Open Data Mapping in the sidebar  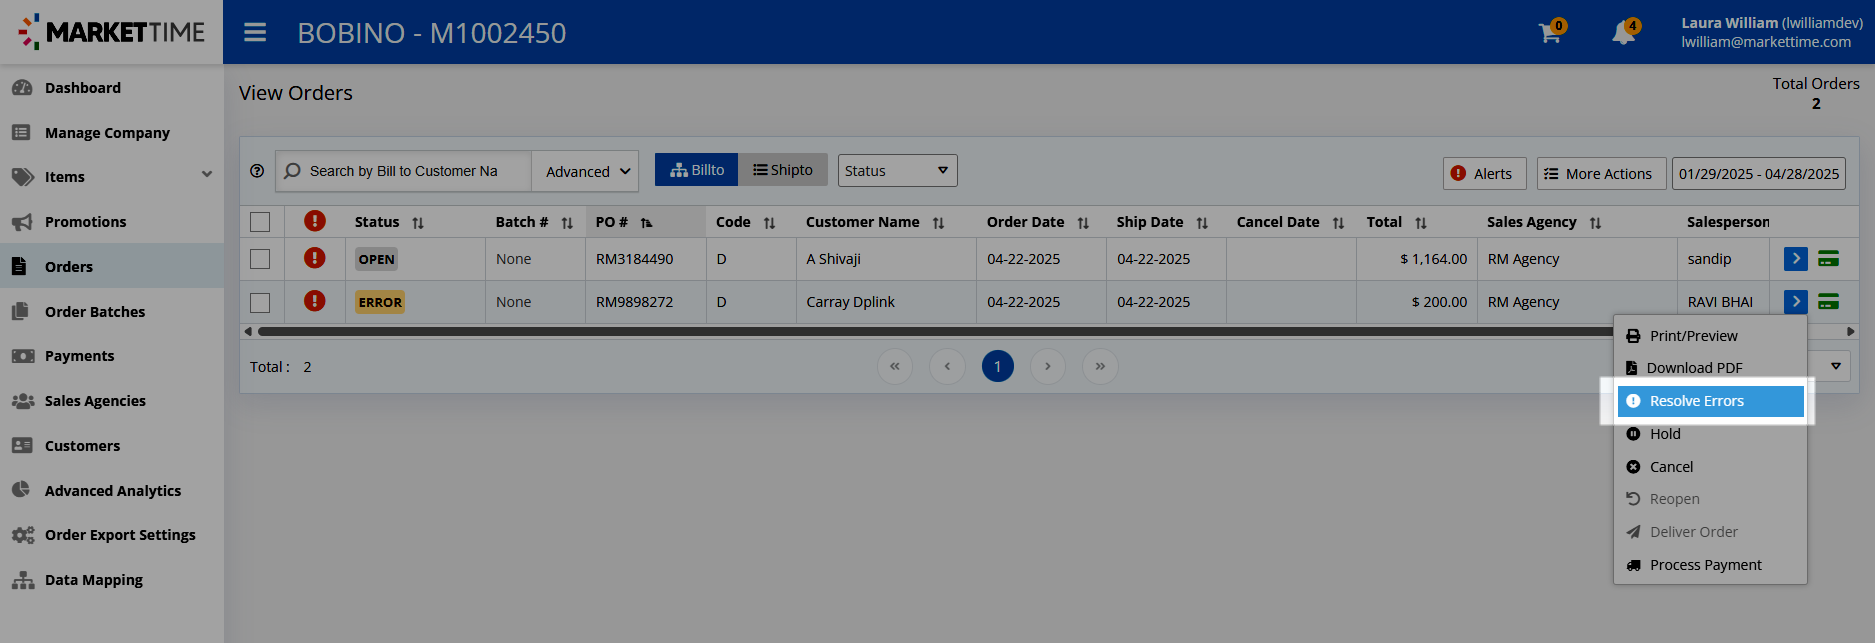click(x=111, y=580)
